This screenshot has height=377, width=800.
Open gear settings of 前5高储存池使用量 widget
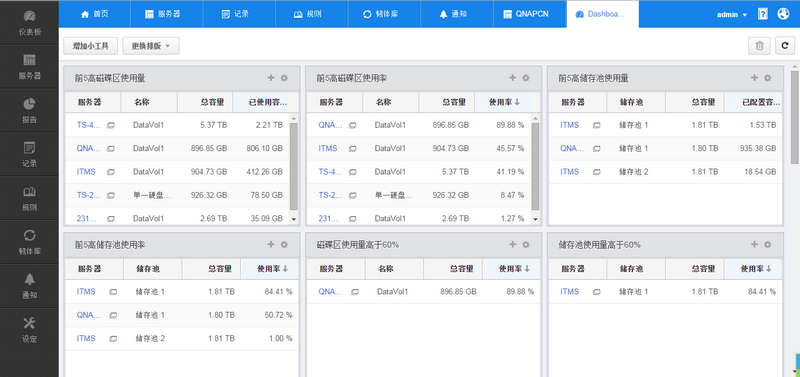tap(767, 78)
